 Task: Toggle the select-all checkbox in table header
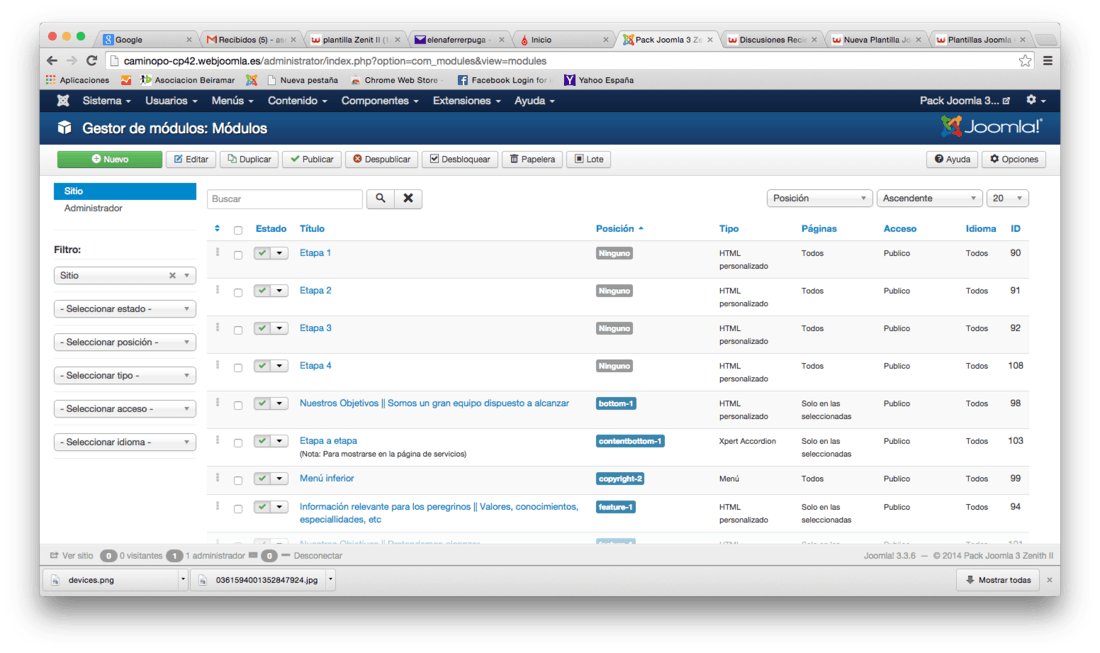point(238,230)
